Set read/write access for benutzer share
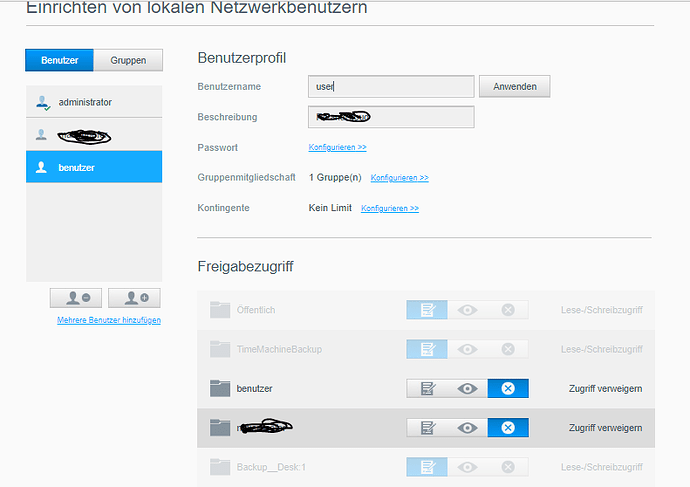 coord(427,388)
